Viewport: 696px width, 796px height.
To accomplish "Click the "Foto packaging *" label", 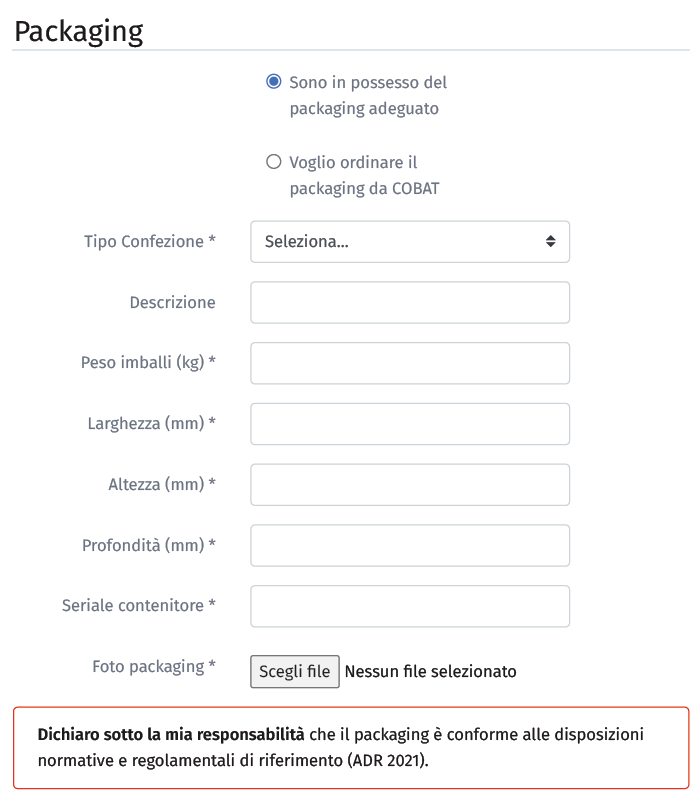I will 154,666.
